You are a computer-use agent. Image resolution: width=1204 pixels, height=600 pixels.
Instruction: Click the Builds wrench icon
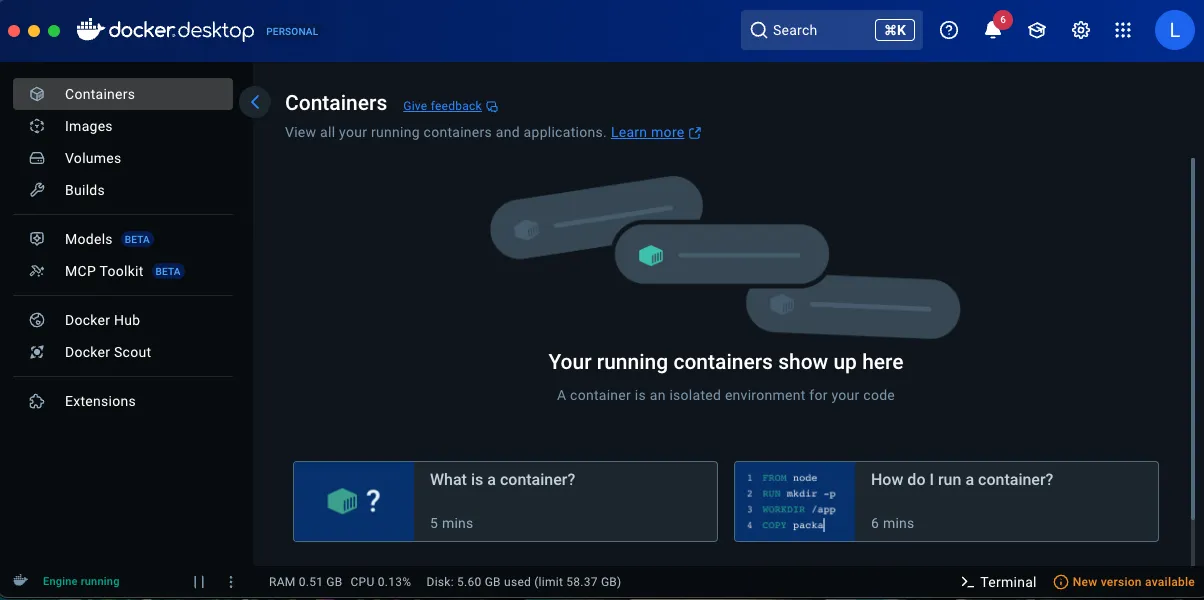coord(37,190)
